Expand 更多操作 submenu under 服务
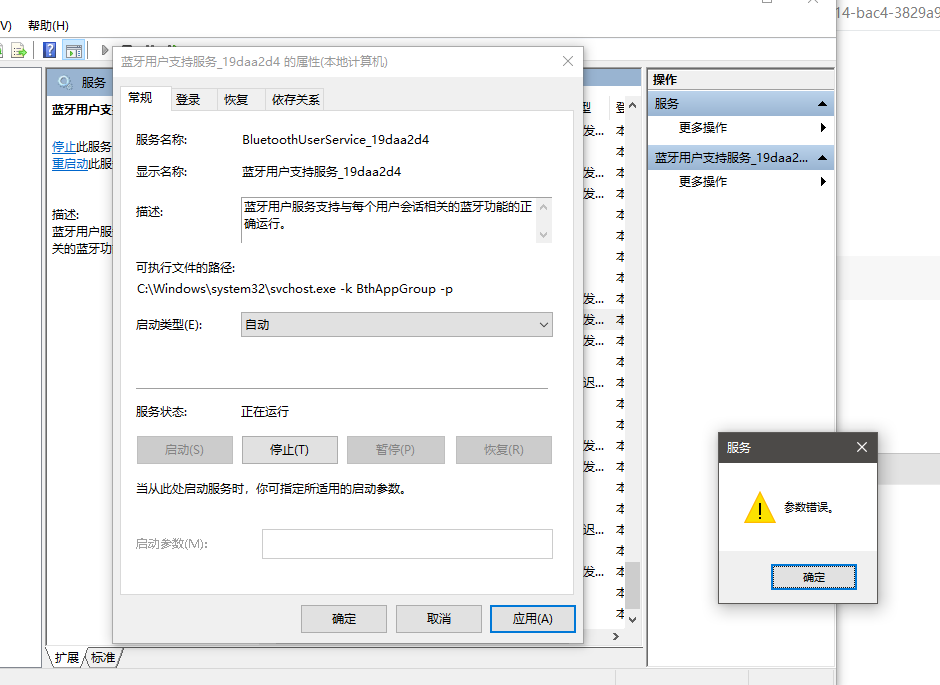Viewport: 940px width, 685px height. [823, 127]
